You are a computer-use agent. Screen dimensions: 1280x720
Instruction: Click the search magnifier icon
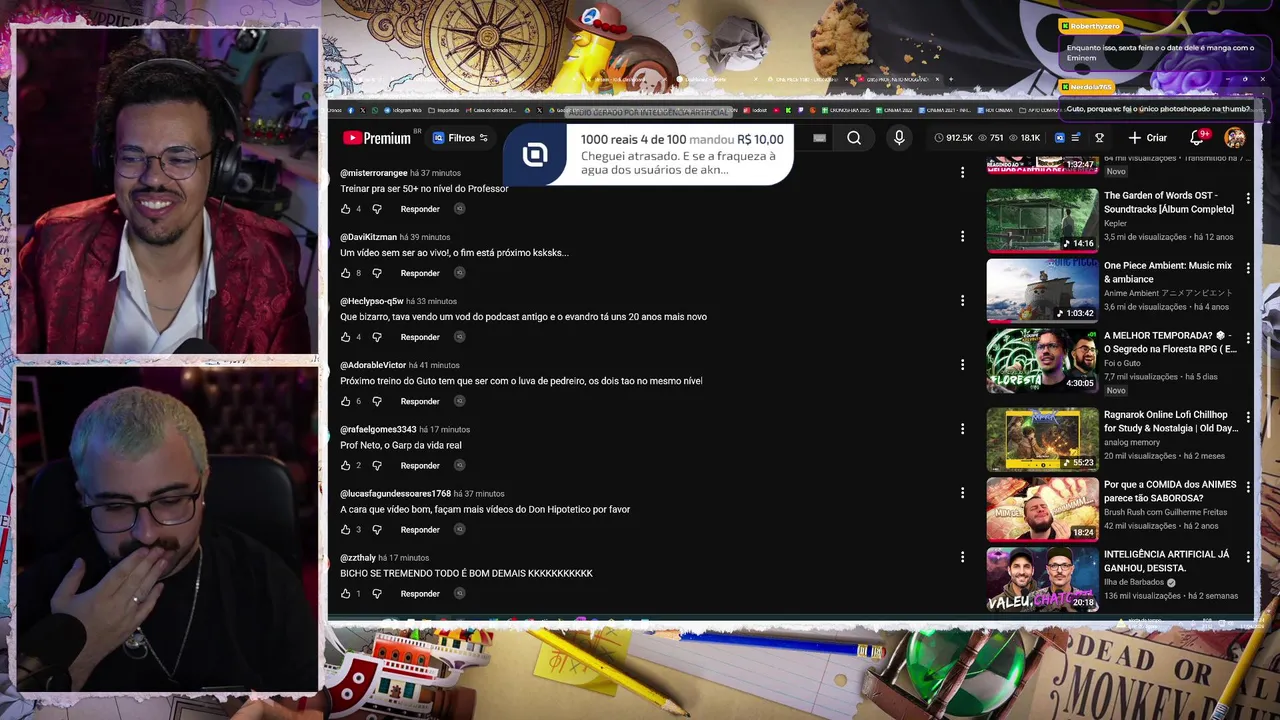point(854,138)
